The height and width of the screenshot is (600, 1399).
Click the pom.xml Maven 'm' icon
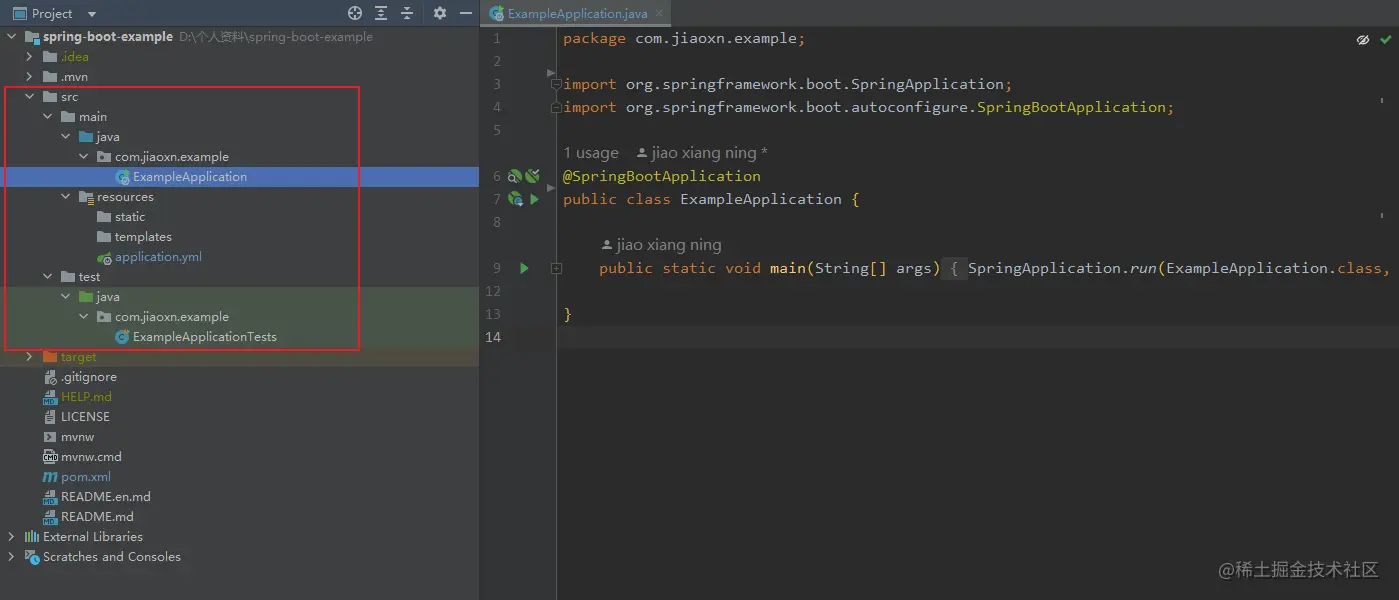(50, 477)
